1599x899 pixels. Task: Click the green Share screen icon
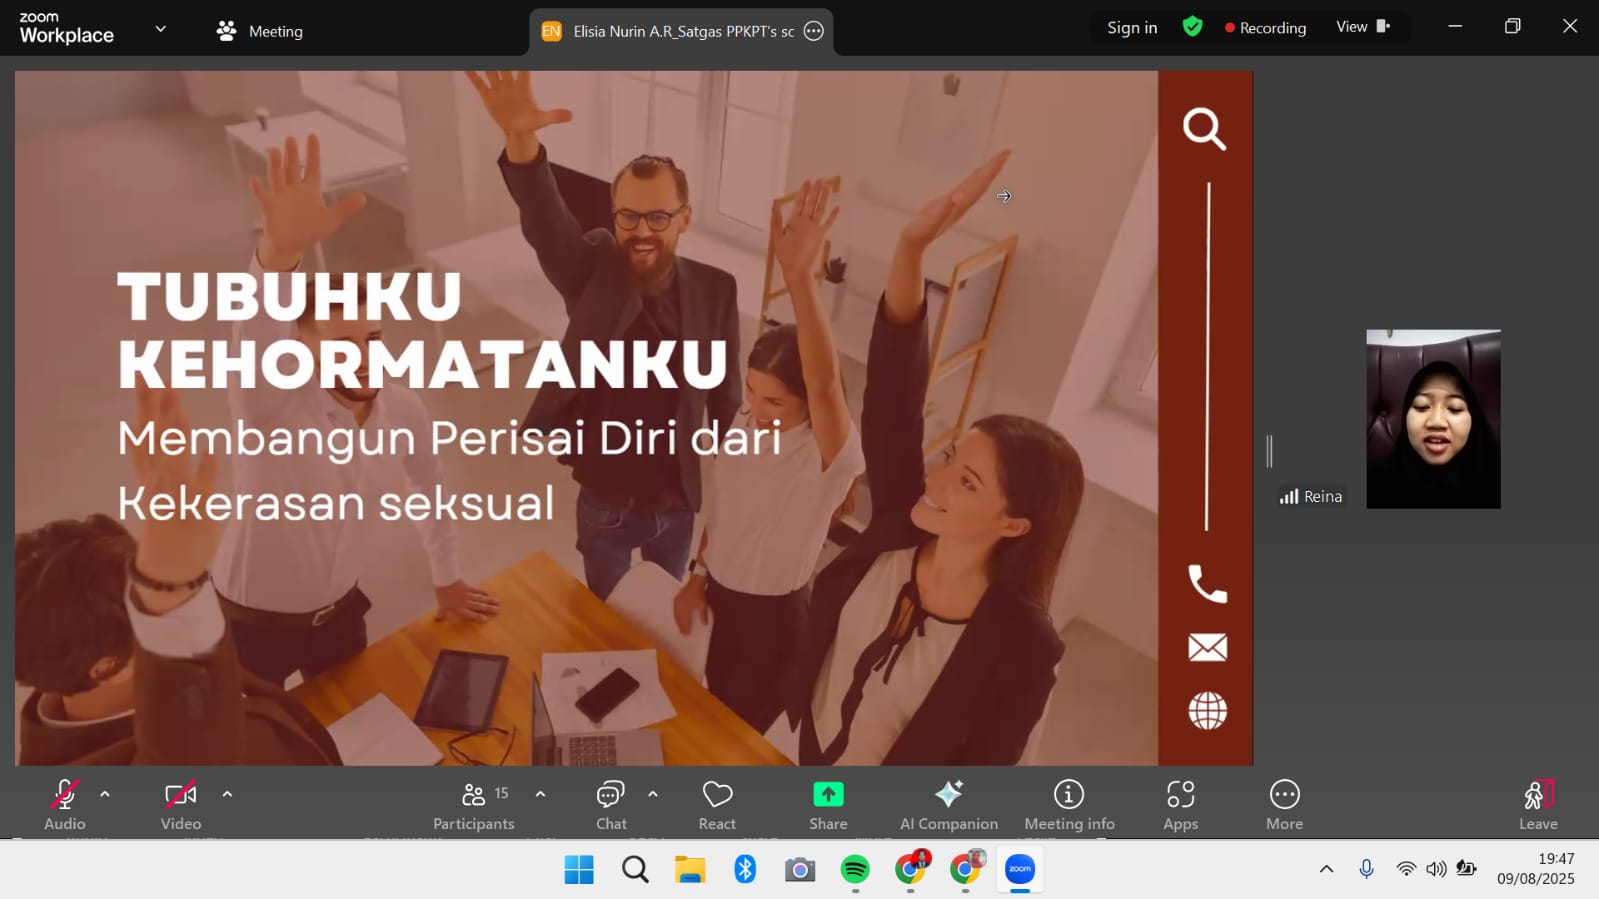[828, 794]
